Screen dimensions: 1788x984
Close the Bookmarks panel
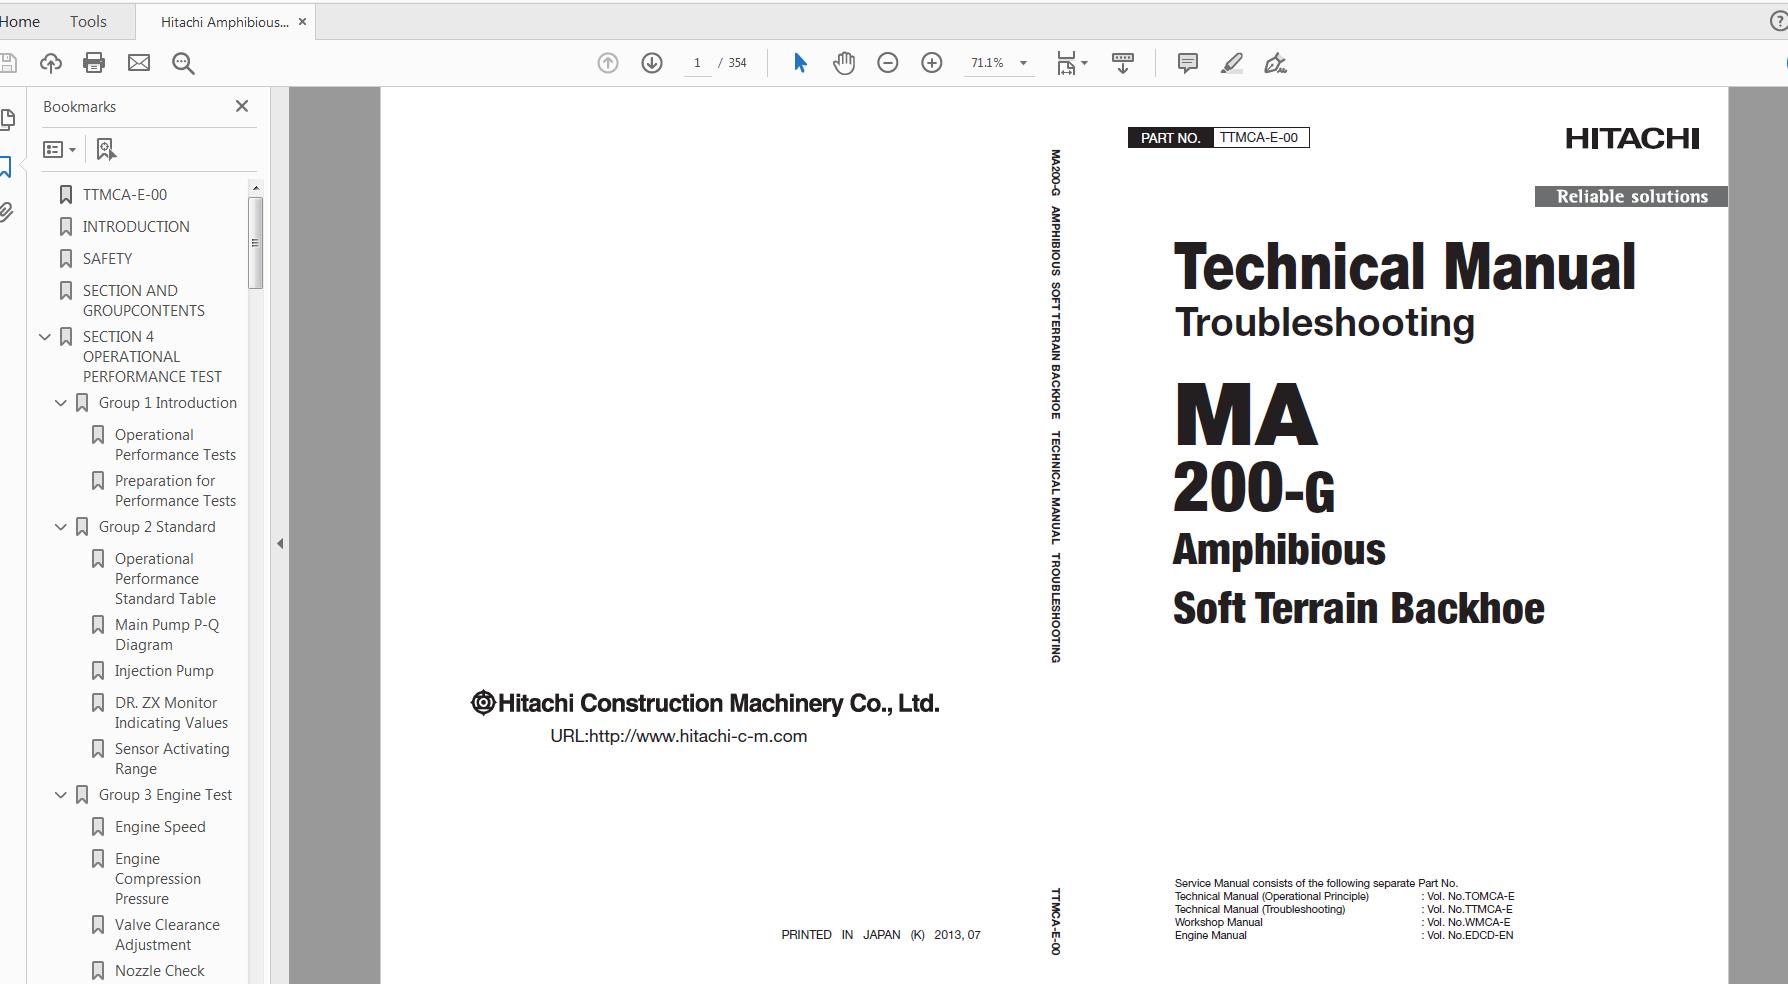point(242,106)
